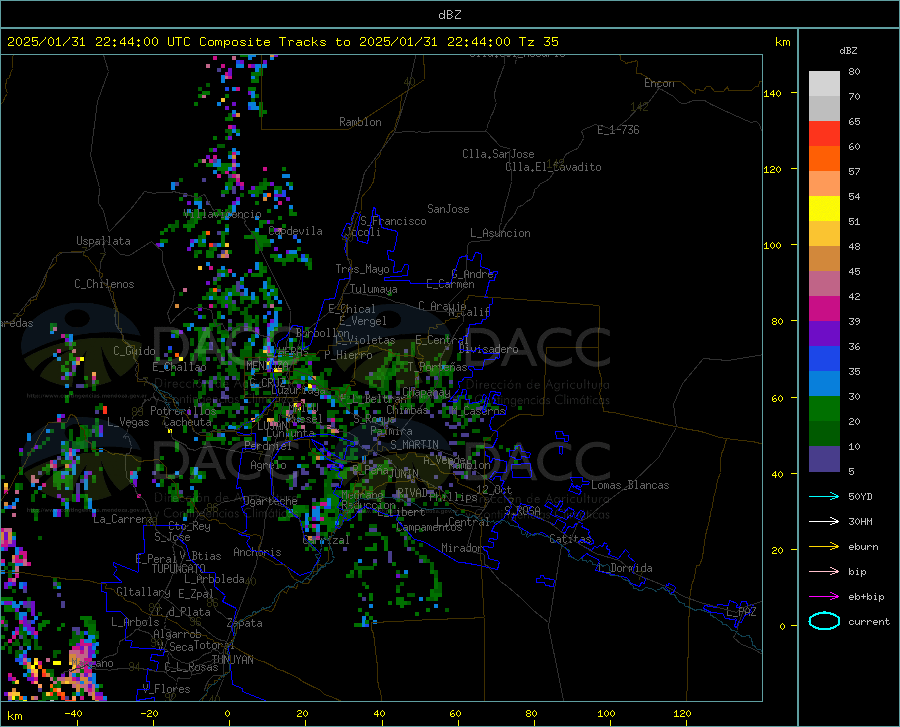The width and height of the screenshot is (900, 727).
Task: Click the magenta eb+bip arrow in legend
Action: [824, 597]
